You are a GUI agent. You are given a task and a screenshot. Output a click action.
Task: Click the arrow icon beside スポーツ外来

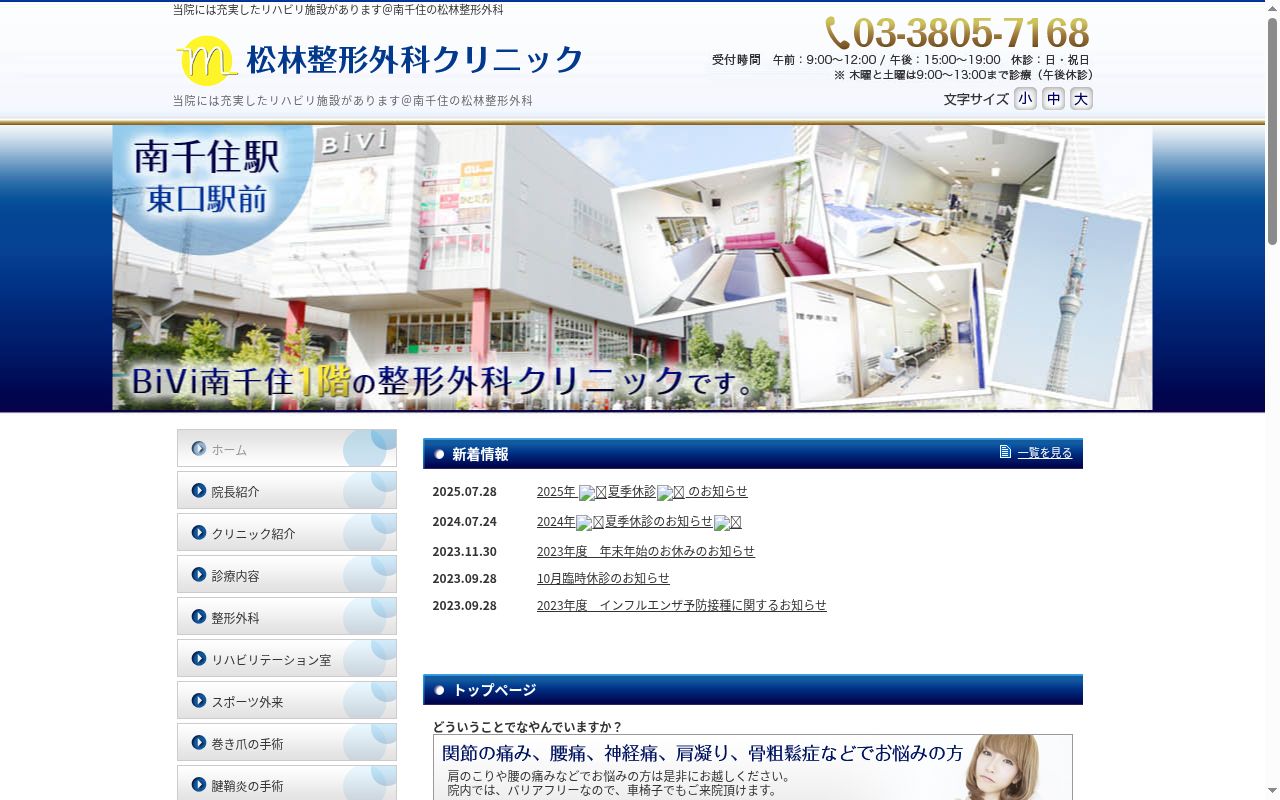click(198, 700)
